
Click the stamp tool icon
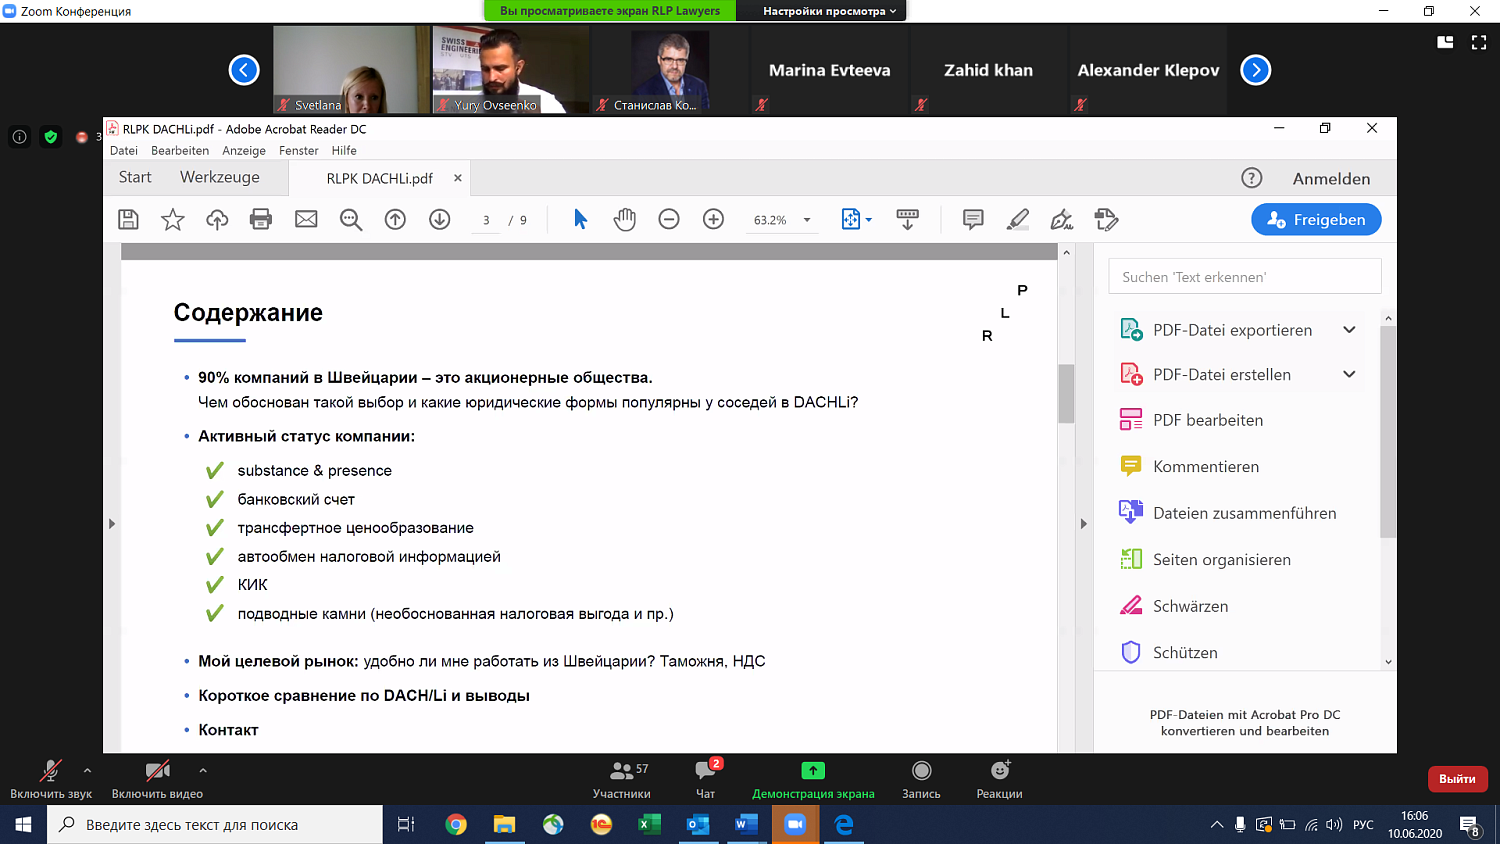(x=1106, y=220)
